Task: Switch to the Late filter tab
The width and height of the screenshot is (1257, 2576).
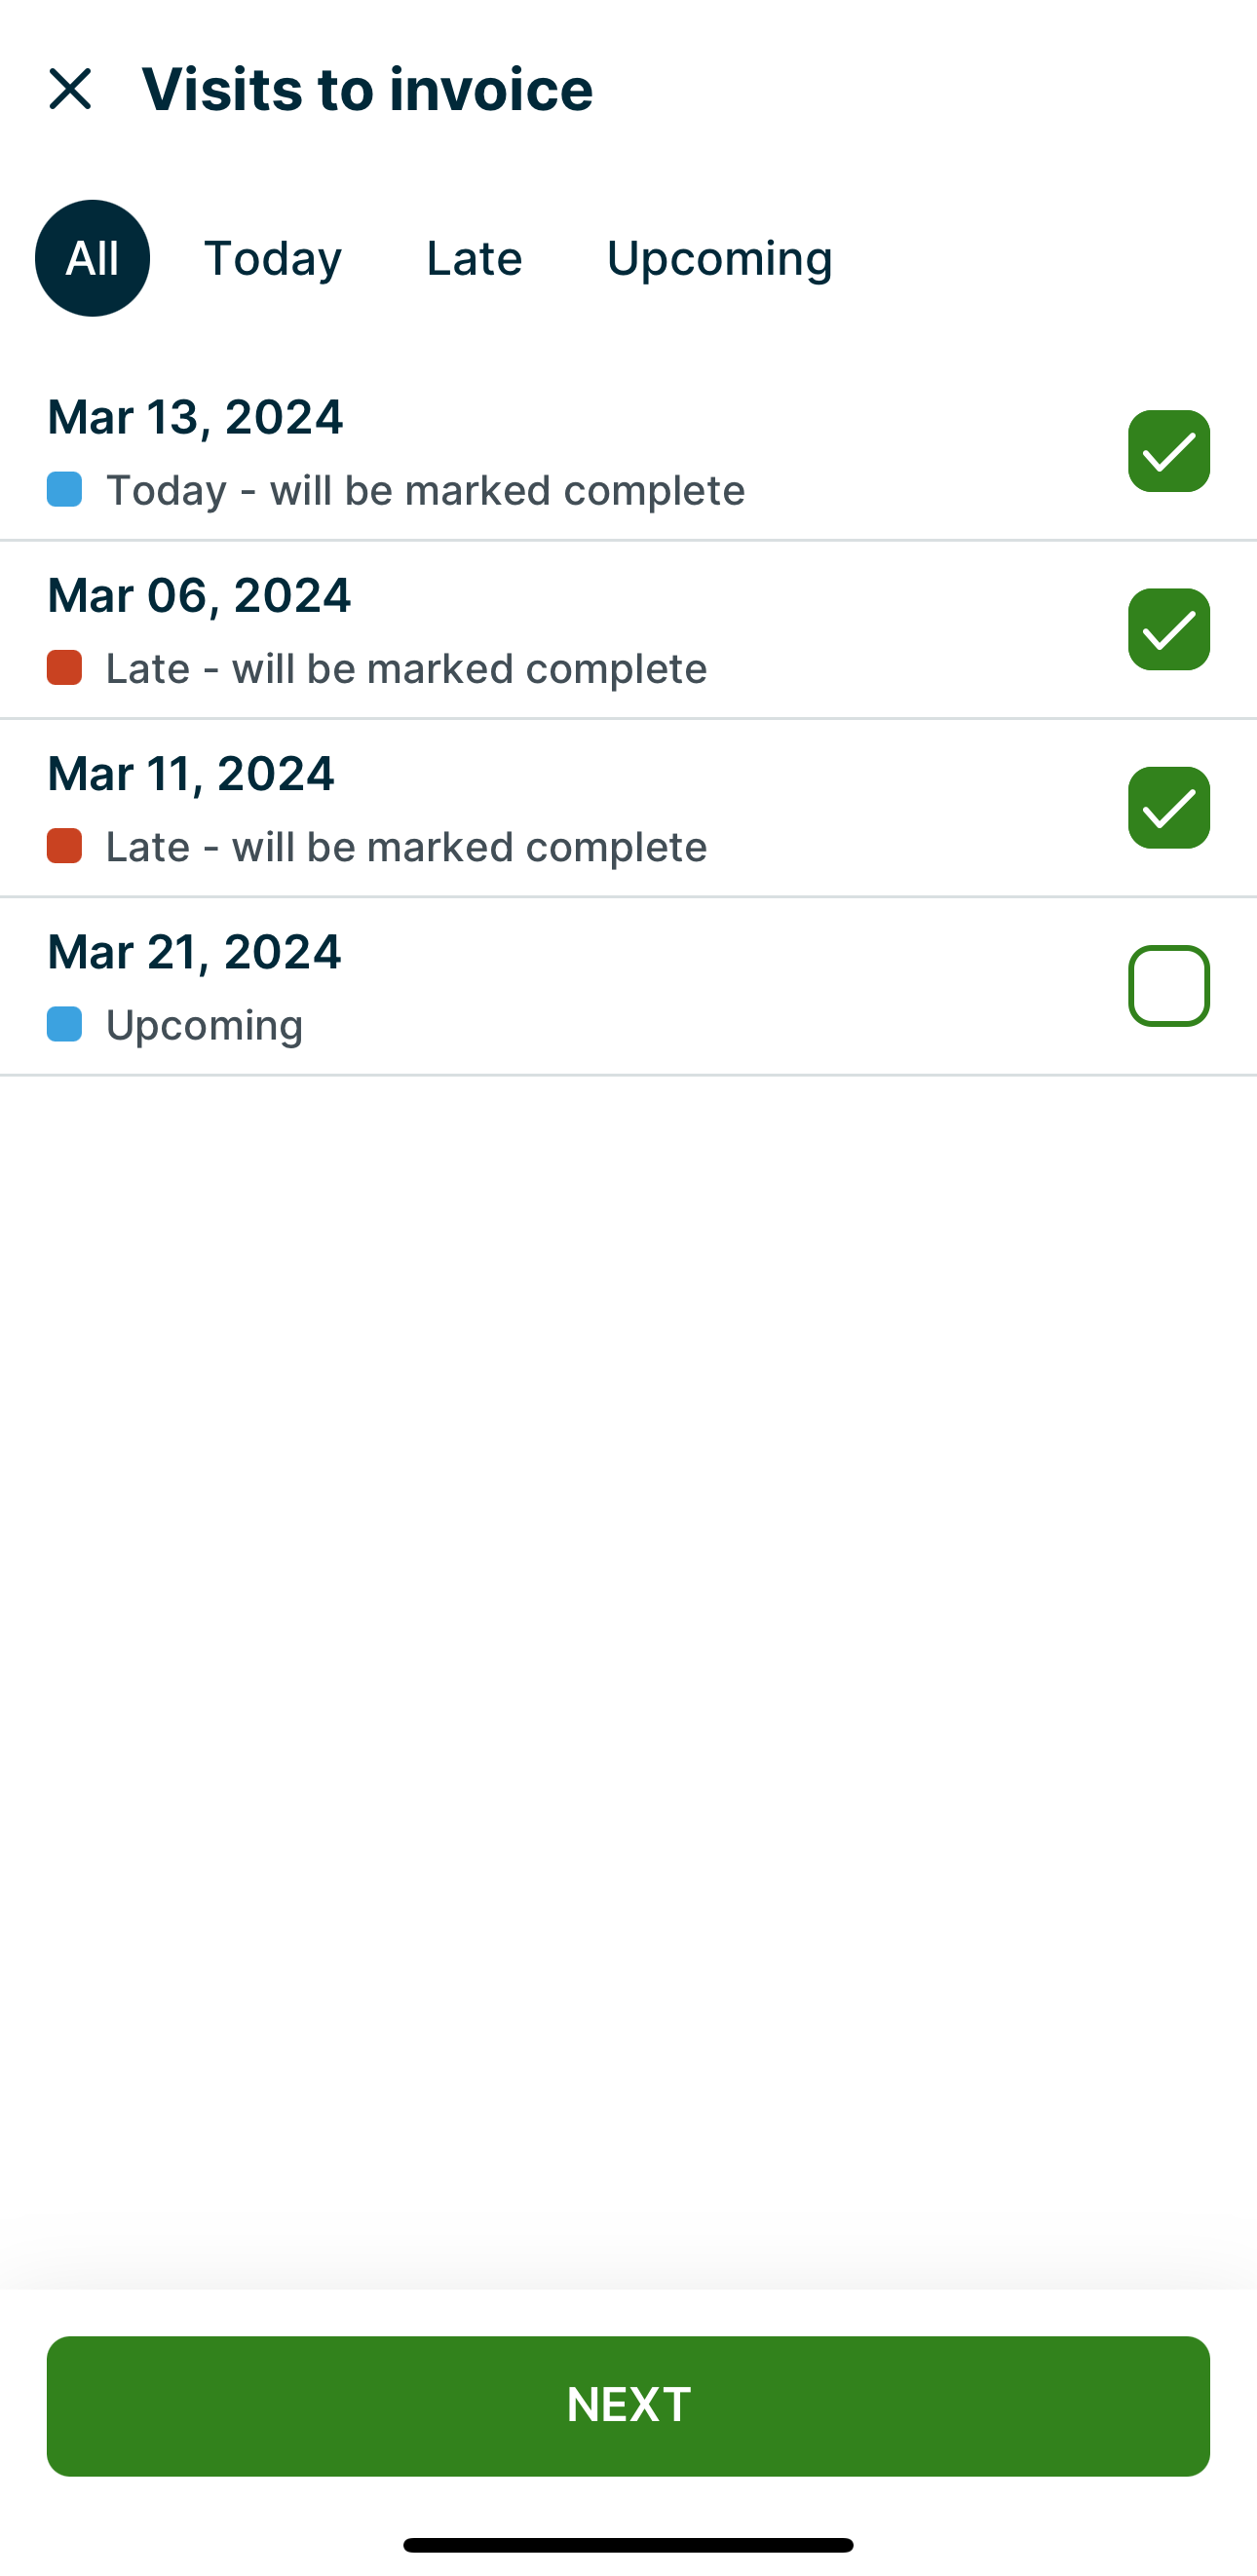Action: pyautogui.click(x=474, y=258)
